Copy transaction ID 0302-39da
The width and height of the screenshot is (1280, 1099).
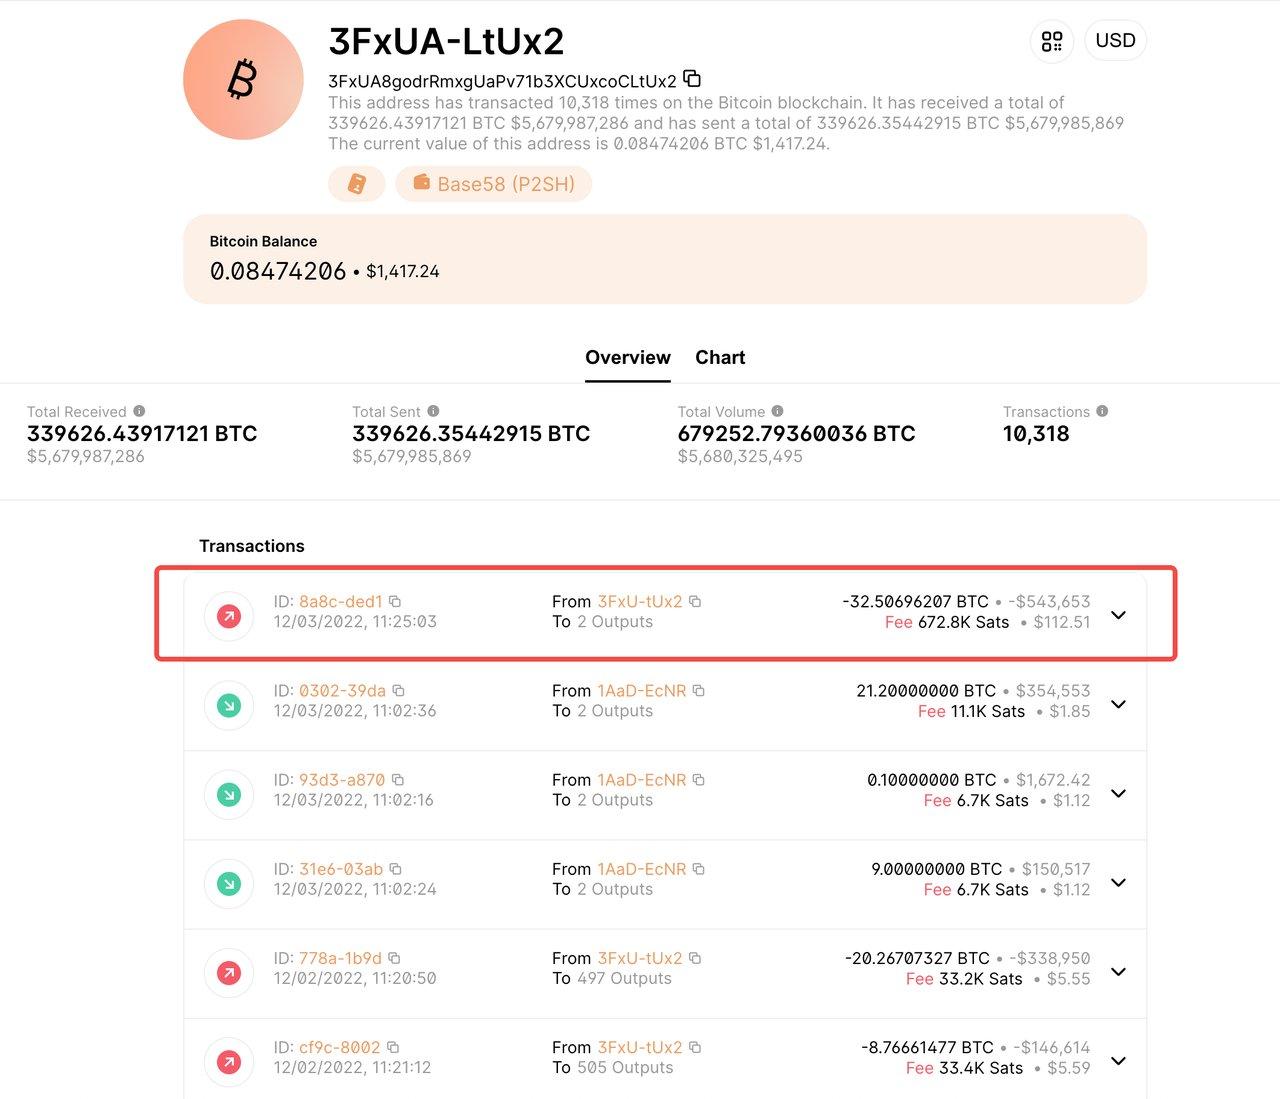(x=398, y=691)
